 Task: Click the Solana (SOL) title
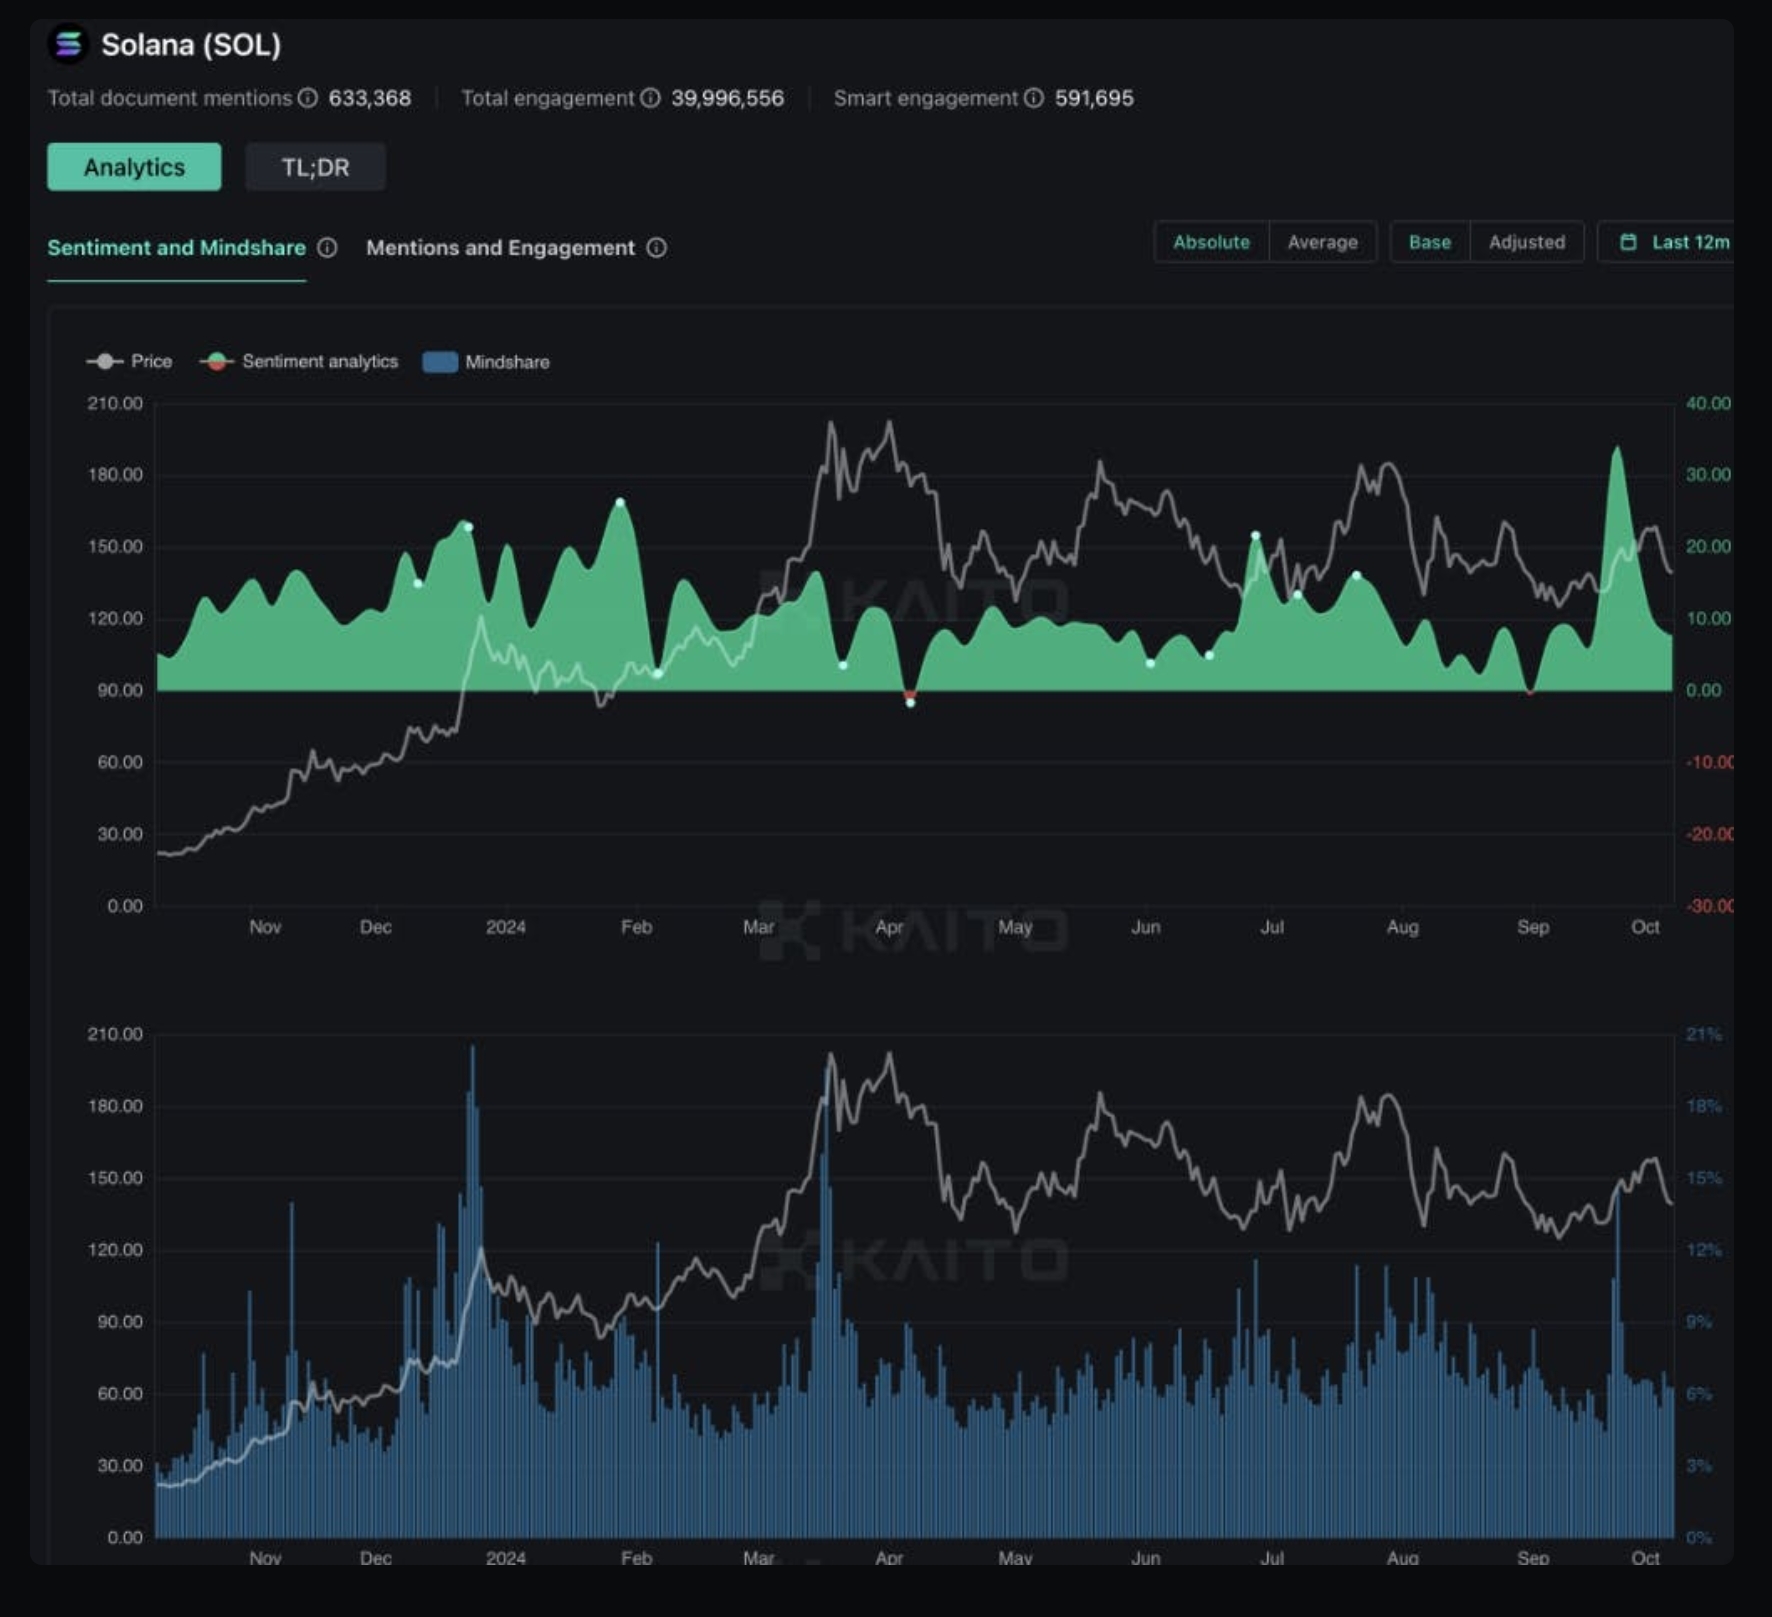pos(191,45)
